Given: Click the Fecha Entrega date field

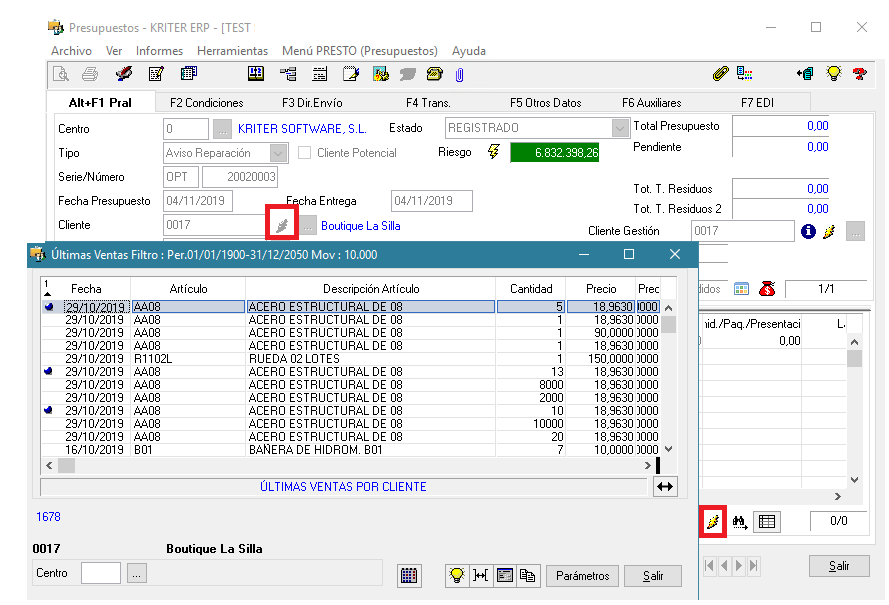Looking at the screenshot, I should (x=431, y=201).
